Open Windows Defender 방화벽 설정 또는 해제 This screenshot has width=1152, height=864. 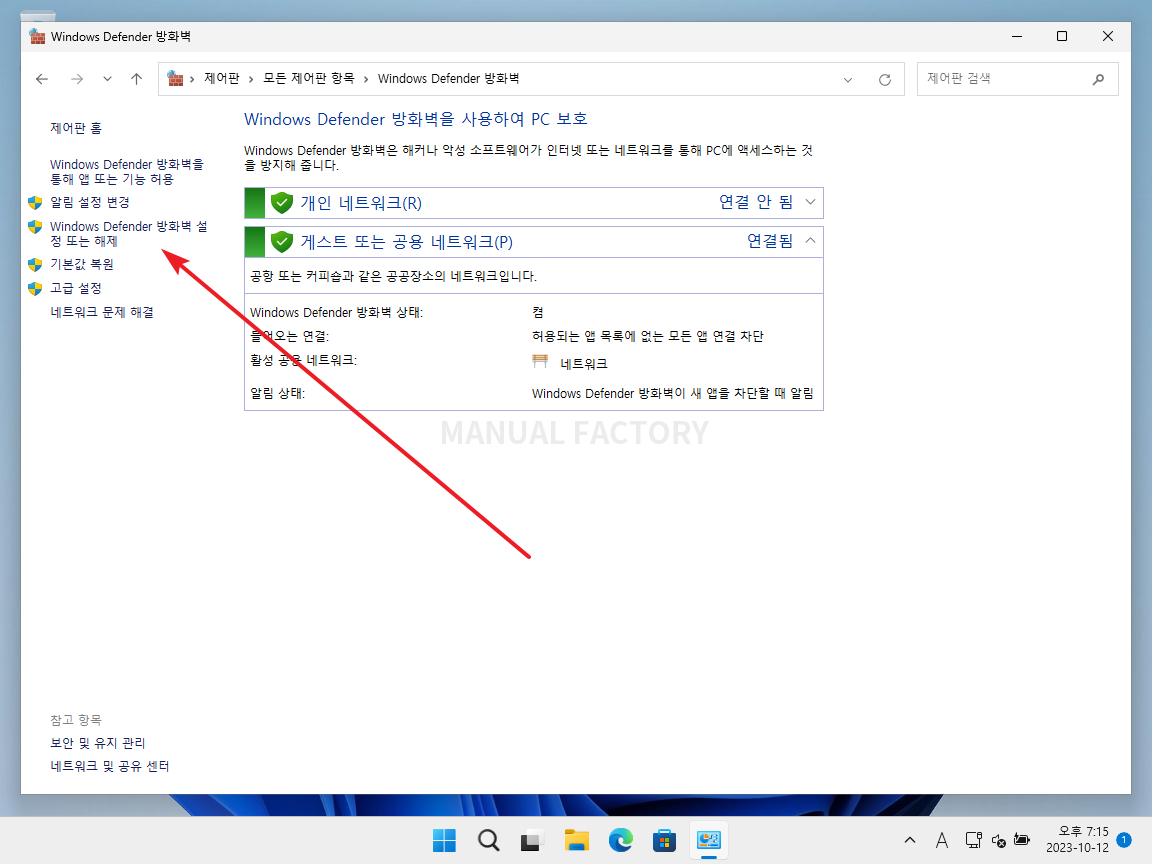tap(129, 234)
